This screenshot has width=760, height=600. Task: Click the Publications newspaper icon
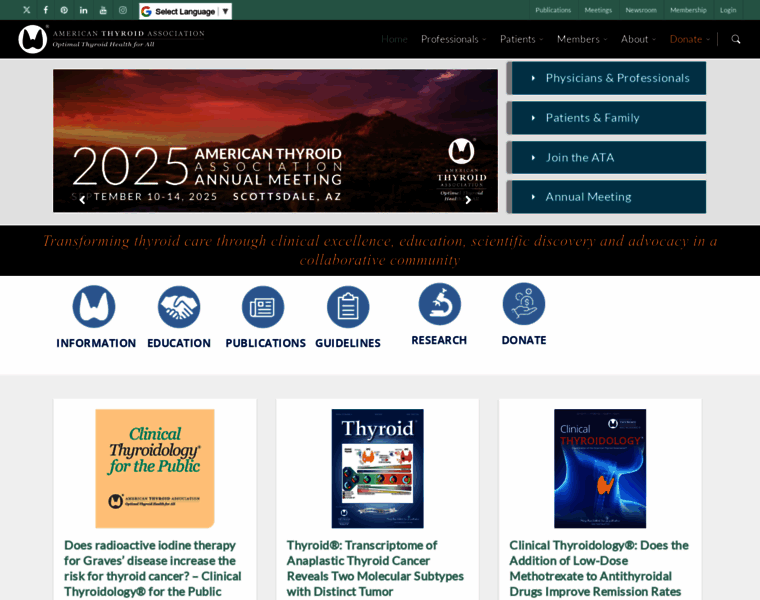point(263,307)
